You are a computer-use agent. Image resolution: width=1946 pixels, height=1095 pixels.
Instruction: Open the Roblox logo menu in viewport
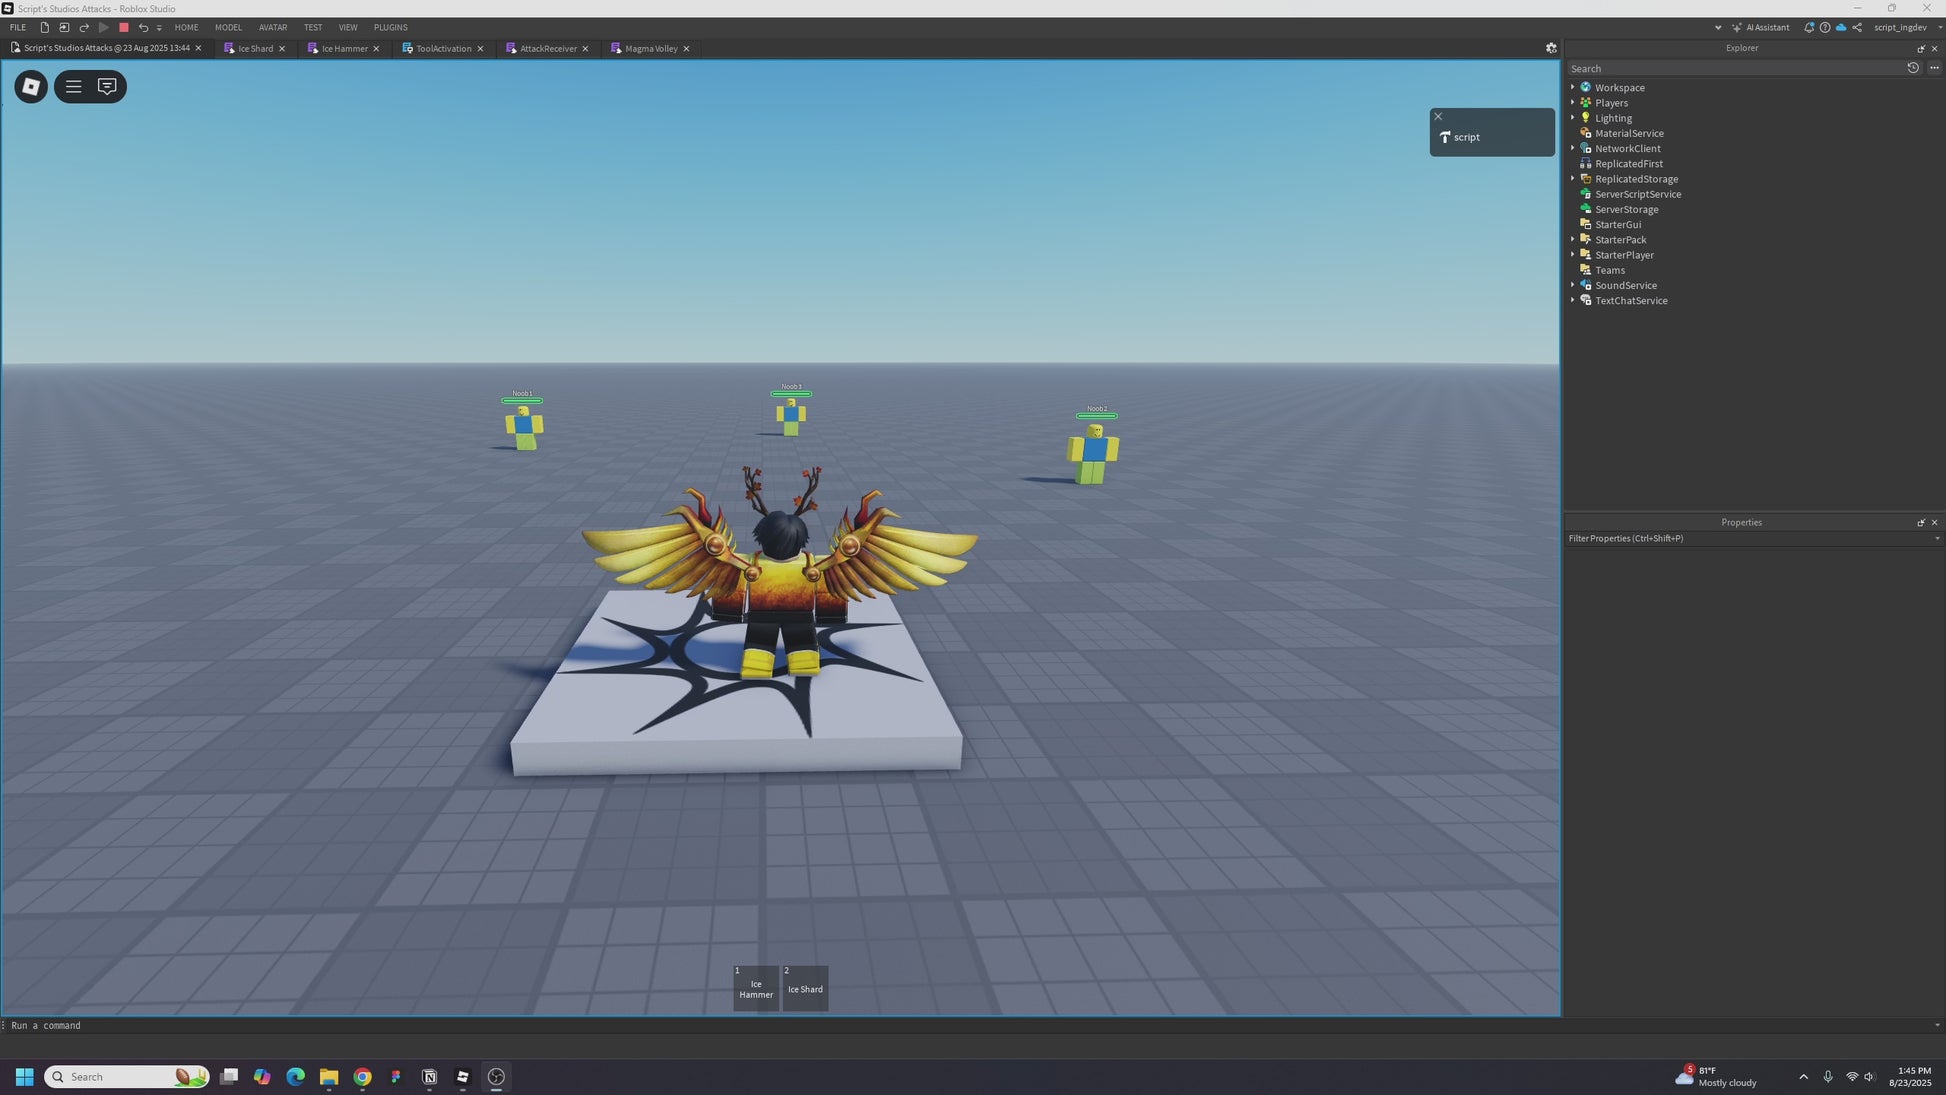tap(31, 87)
